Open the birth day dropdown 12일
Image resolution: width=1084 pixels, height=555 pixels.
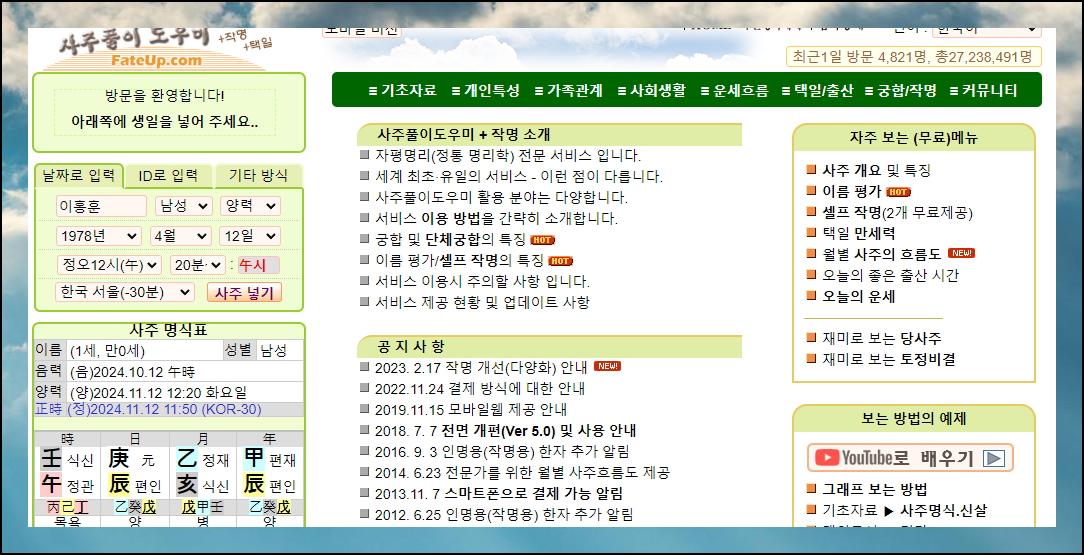click(x=250, y=236)
